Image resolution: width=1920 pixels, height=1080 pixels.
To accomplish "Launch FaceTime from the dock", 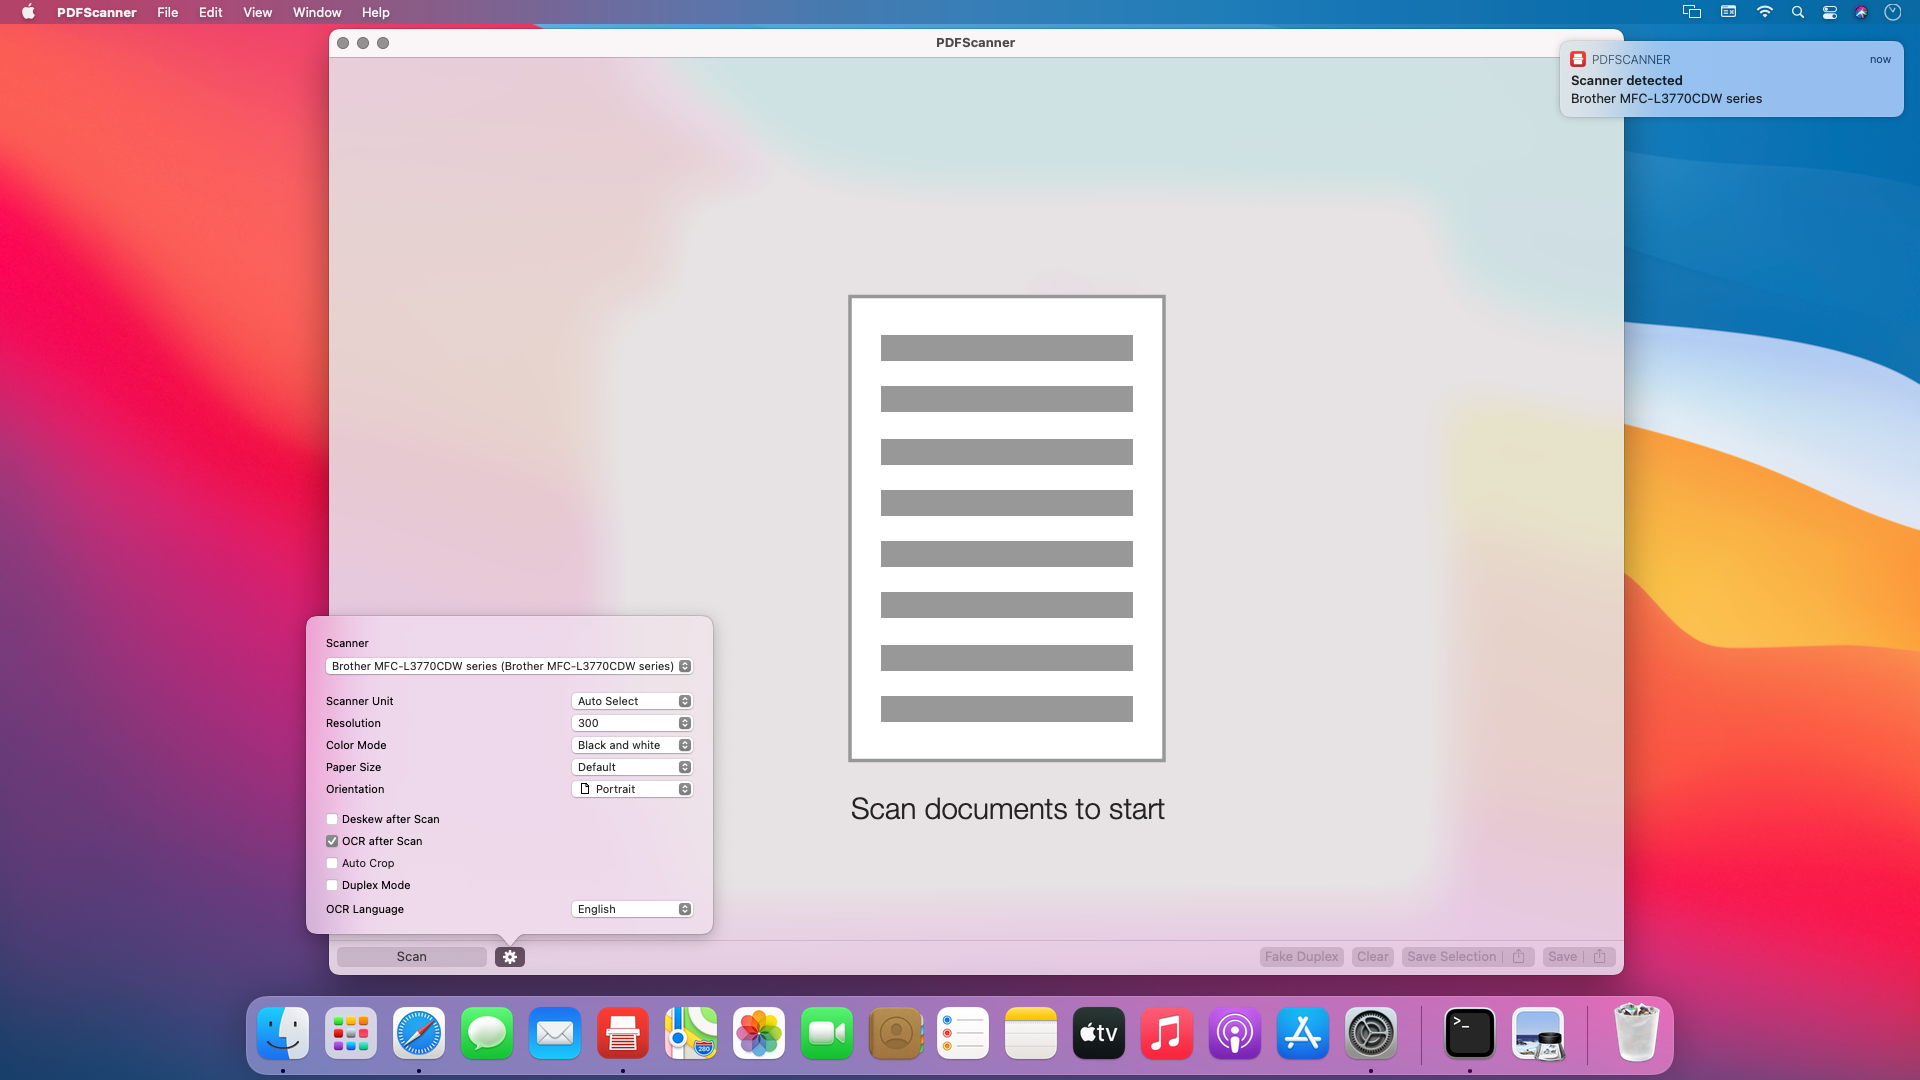I will point(827,1033).
